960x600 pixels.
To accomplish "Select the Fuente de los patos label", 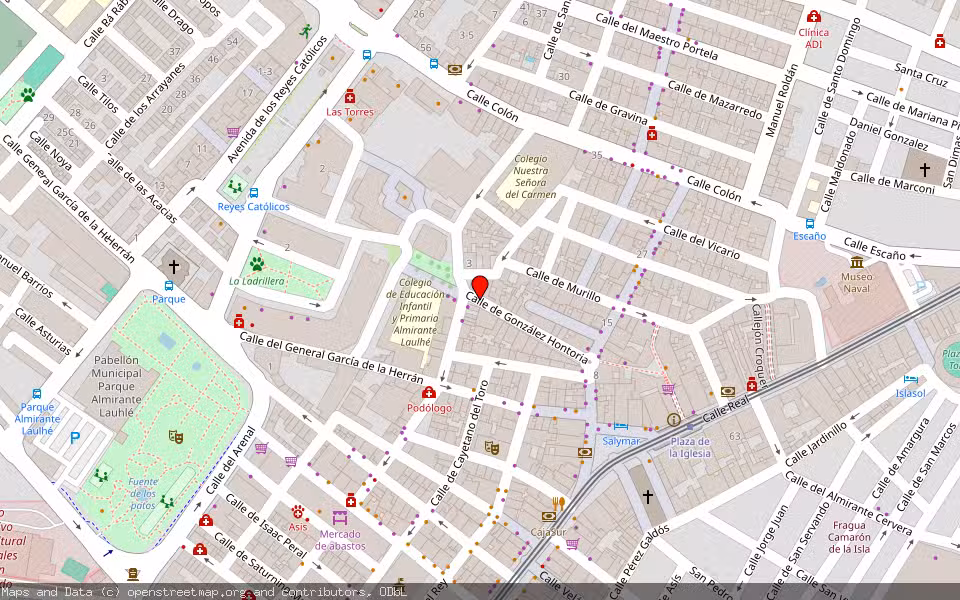I will click(143, 493).
